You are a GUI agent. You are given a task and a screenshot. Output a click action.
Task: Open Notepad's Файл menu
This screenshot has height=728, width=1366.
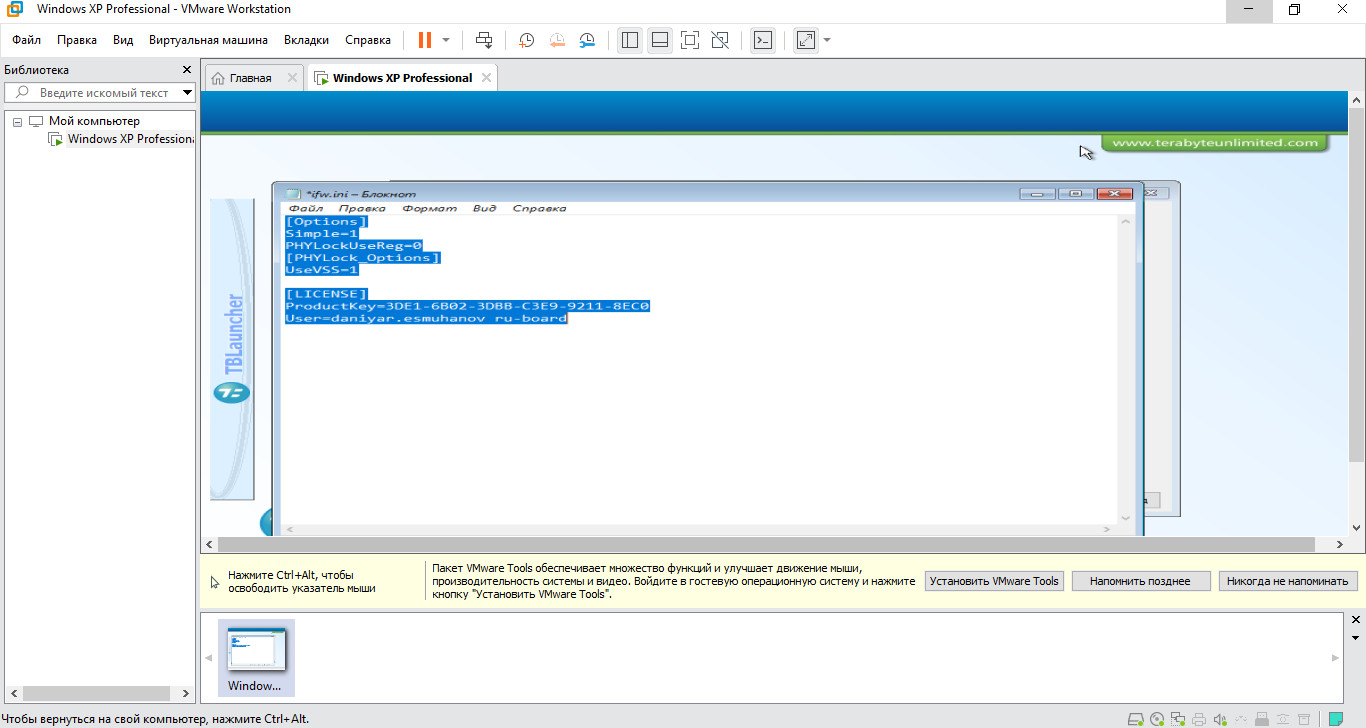point(305,208)
